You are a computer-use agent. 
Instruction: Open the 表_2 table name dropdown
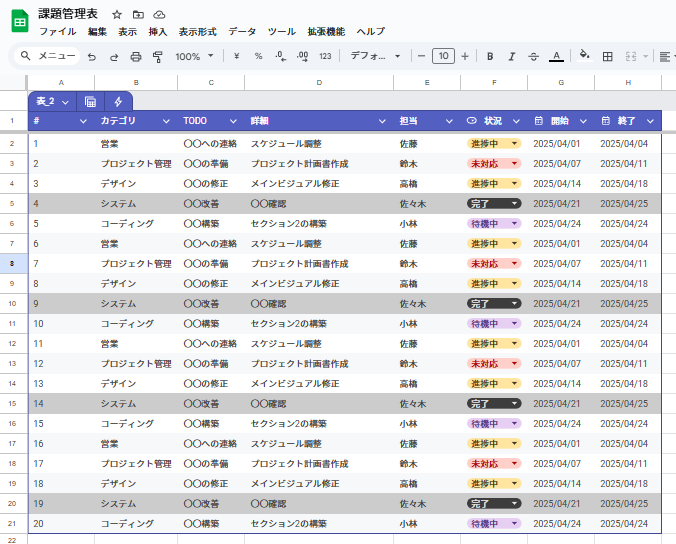(65, 102)
